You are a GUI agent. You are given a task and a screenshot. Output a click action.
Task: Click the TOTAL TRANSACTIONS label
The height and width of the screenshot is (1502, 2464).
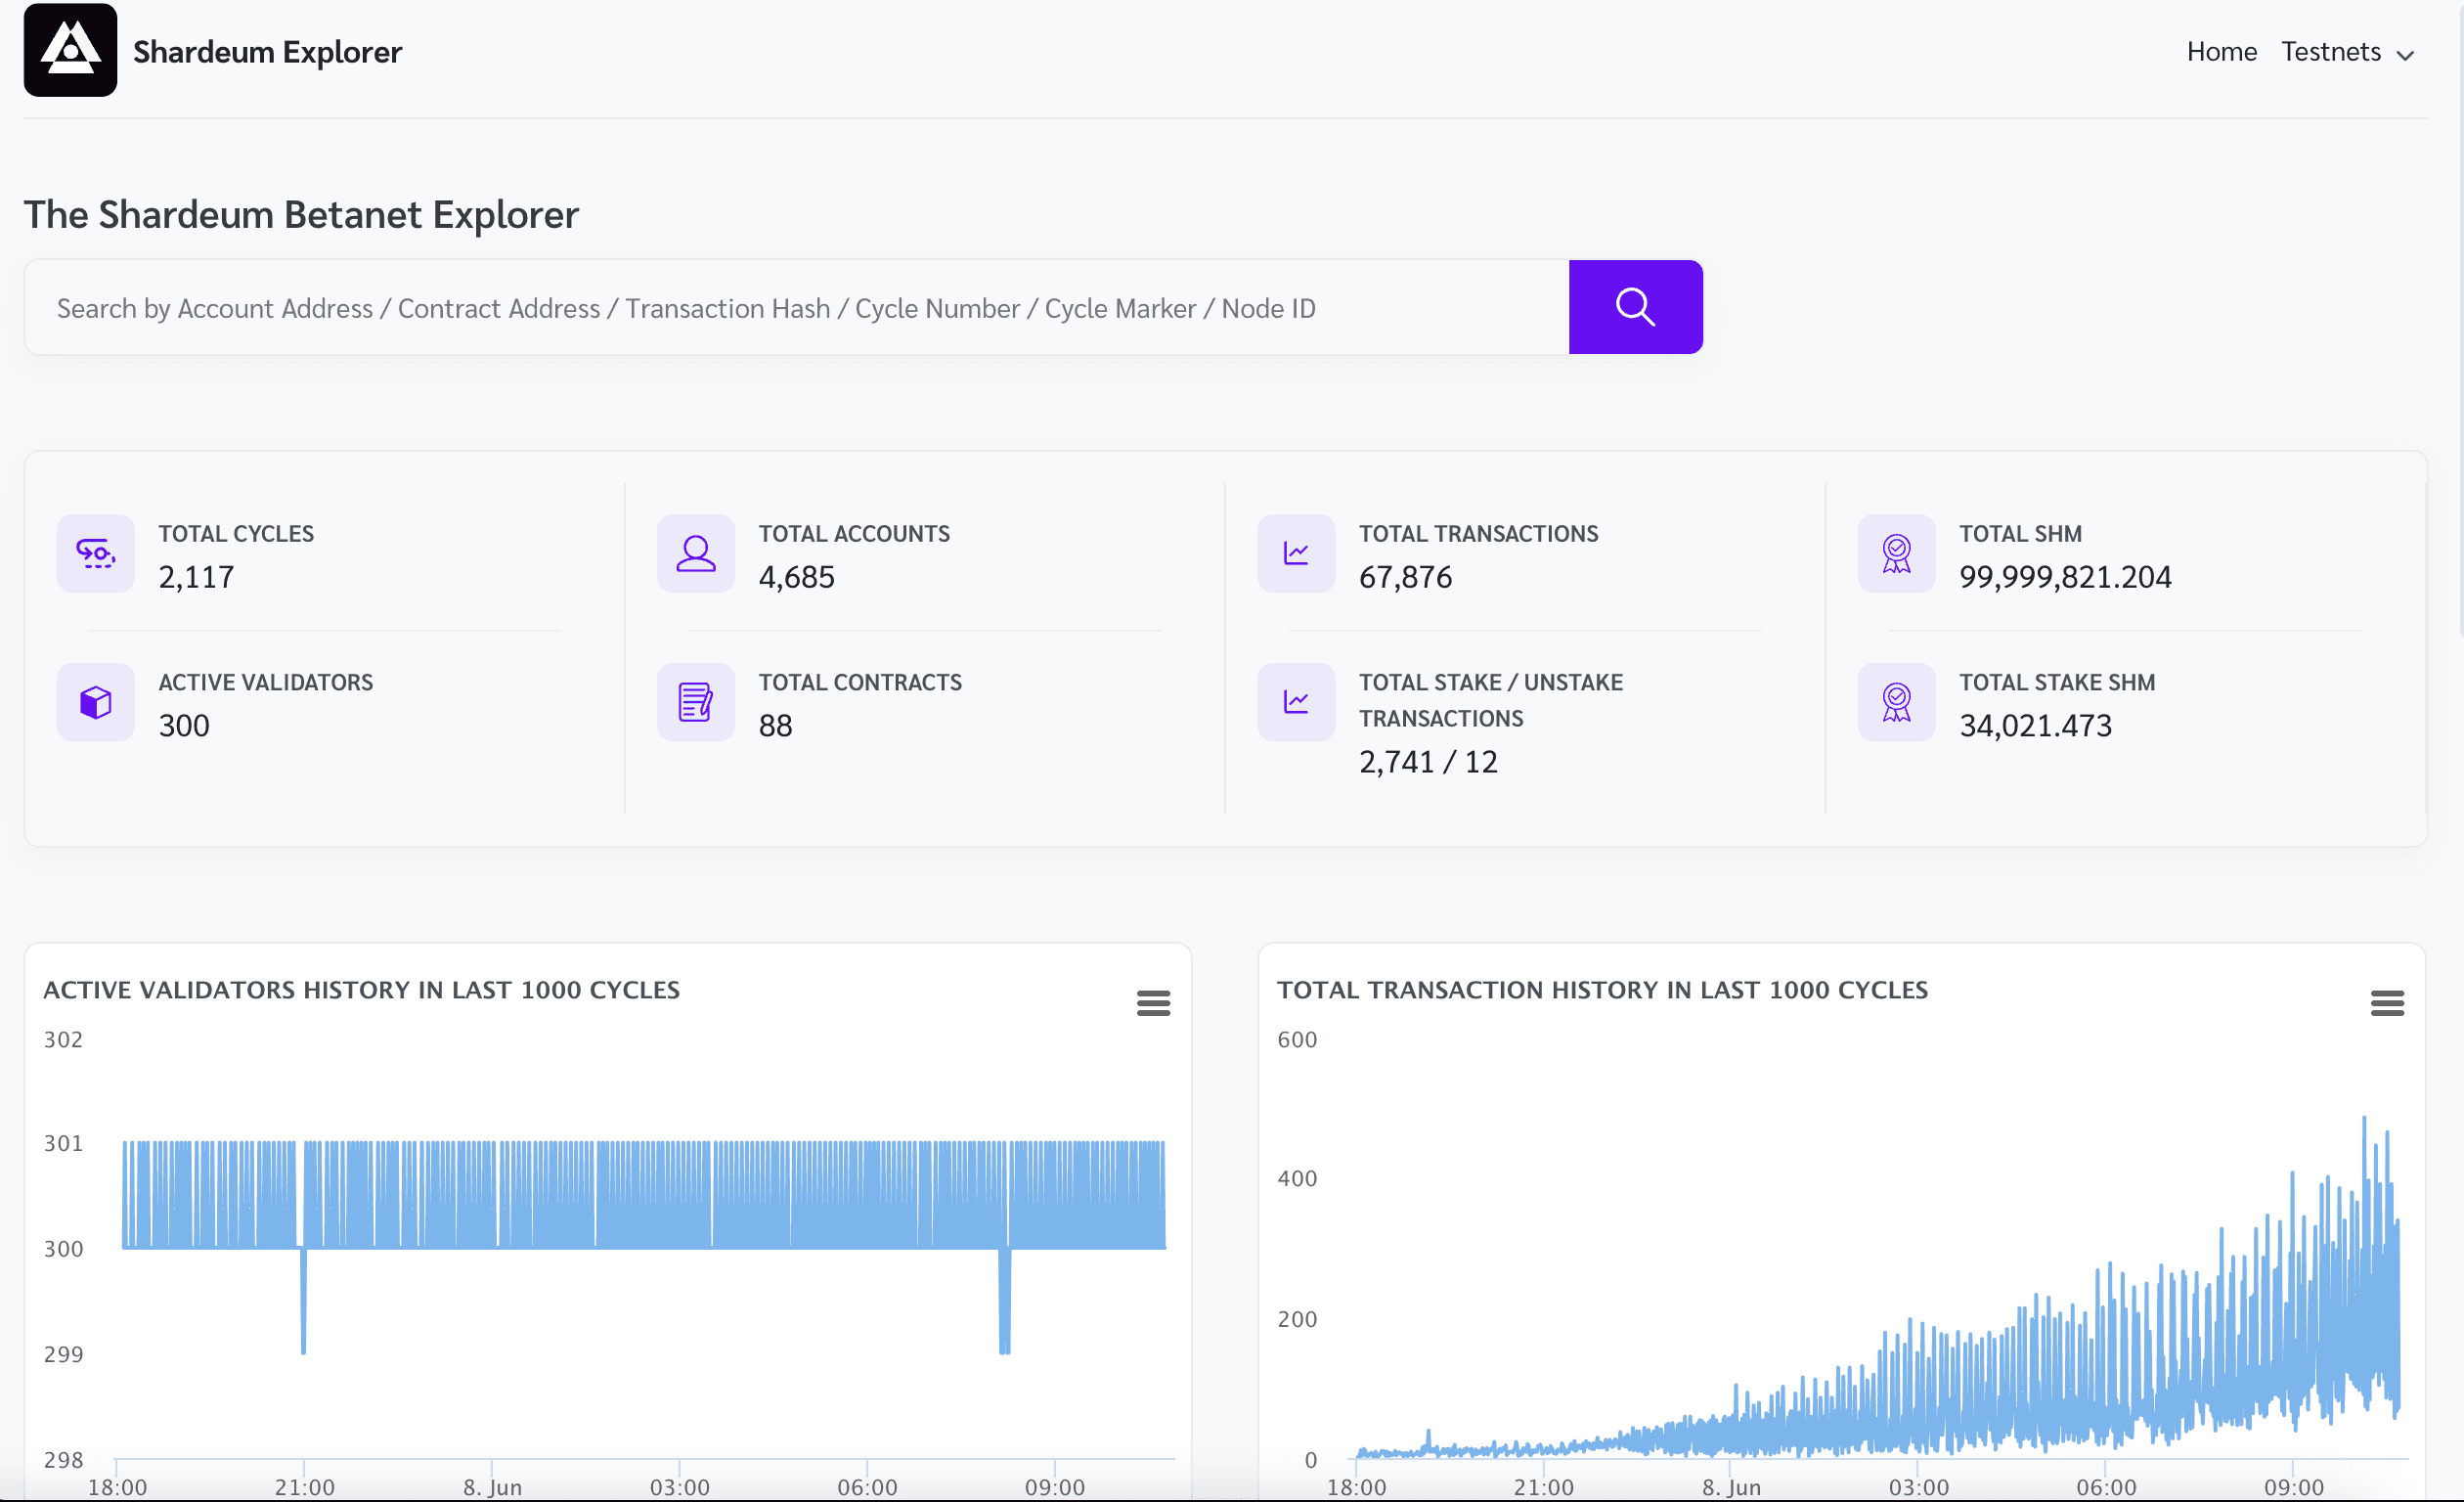point(1478,534)
